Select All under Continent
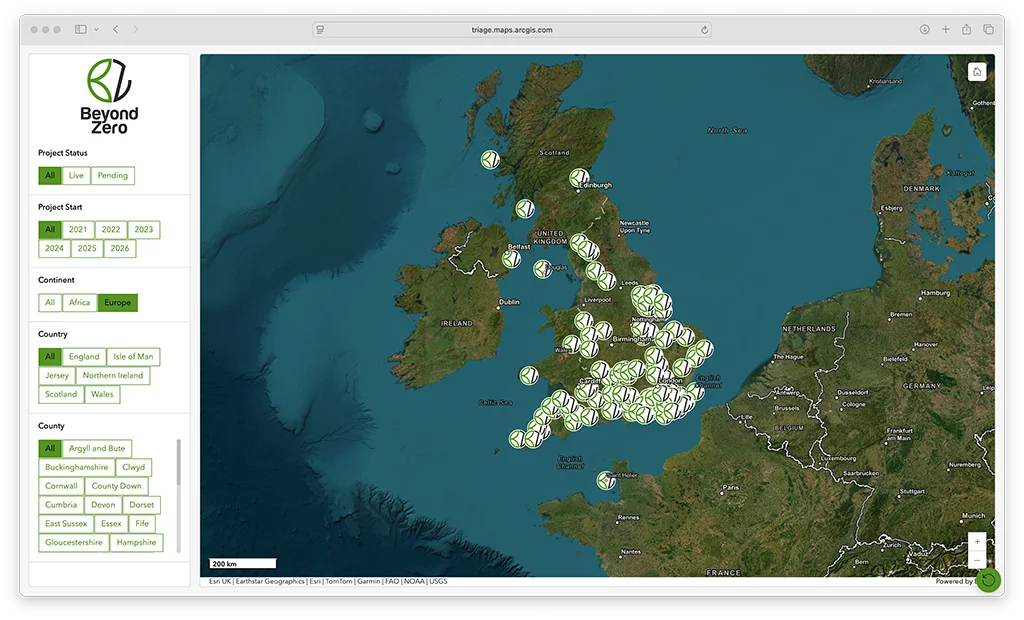 (50, 302)
